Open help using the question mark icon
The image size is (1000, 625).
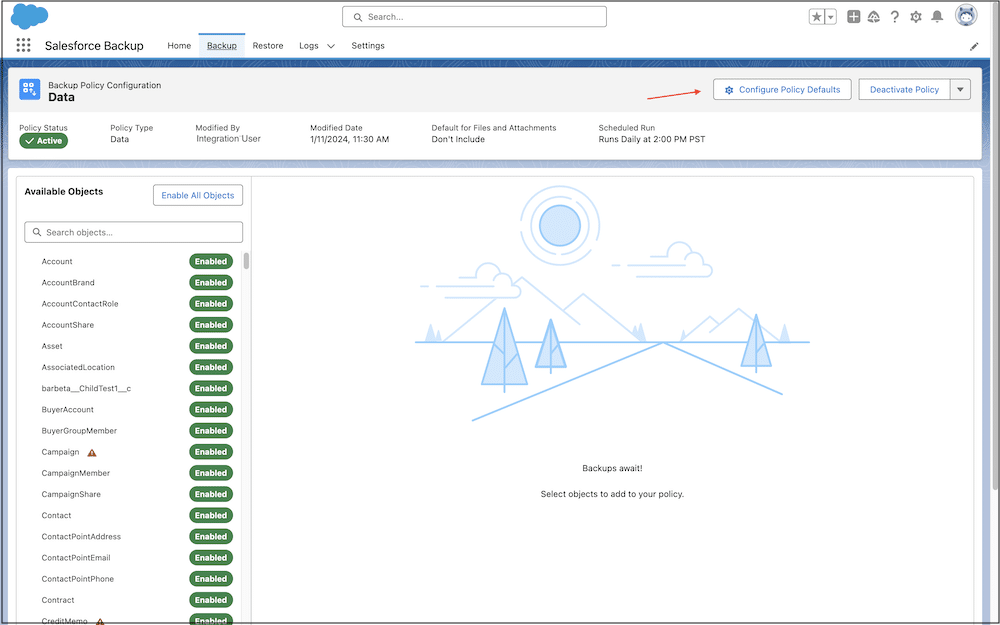point(894,16)
